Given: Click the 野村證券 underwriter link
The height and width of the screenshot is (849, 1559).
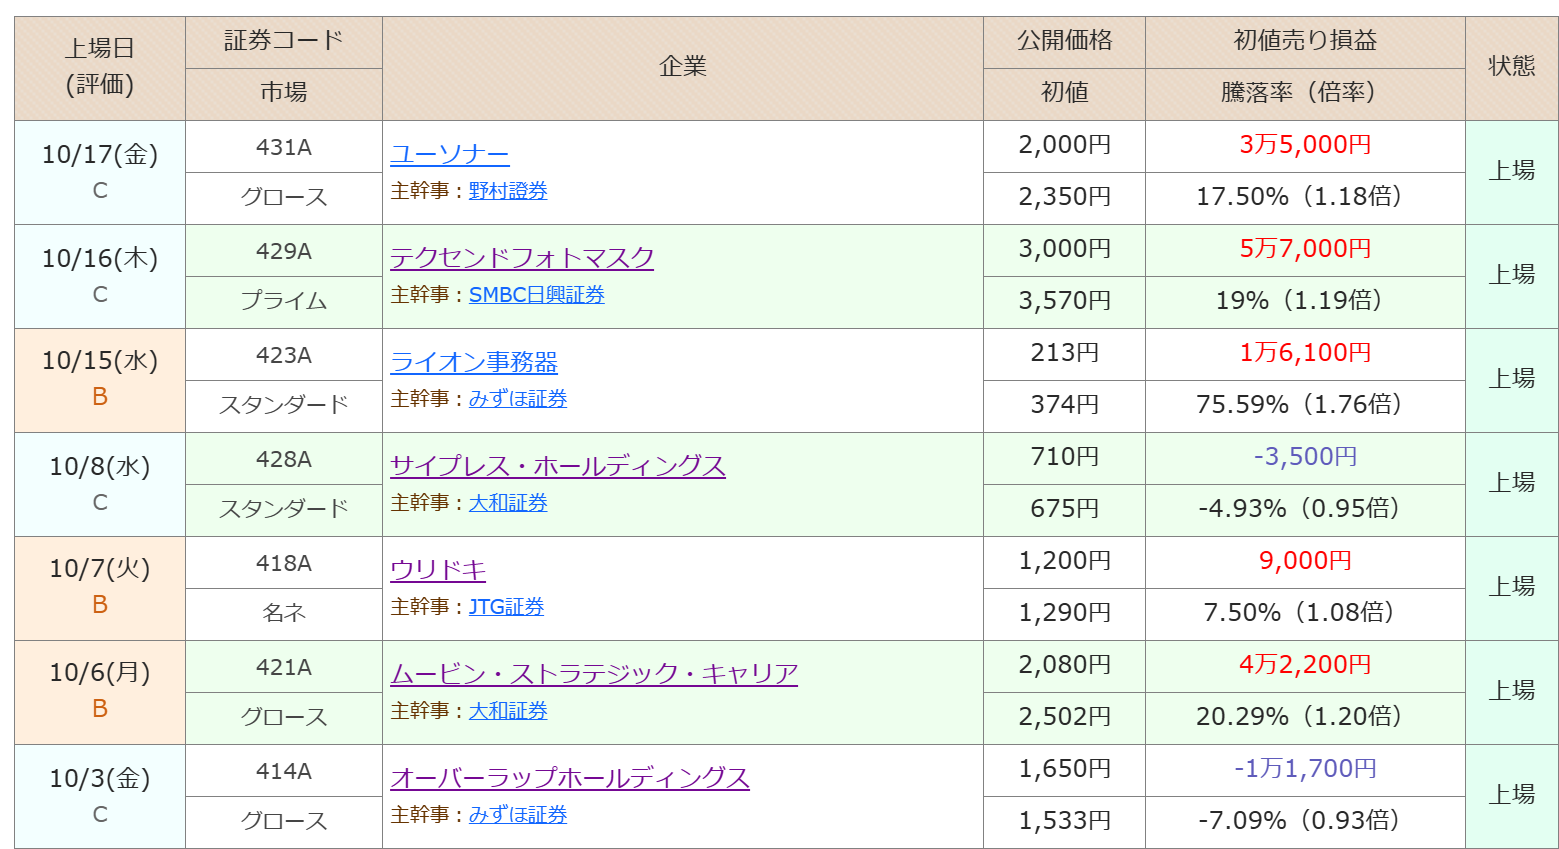Looking at the screenshot, I should click(508, 191).
